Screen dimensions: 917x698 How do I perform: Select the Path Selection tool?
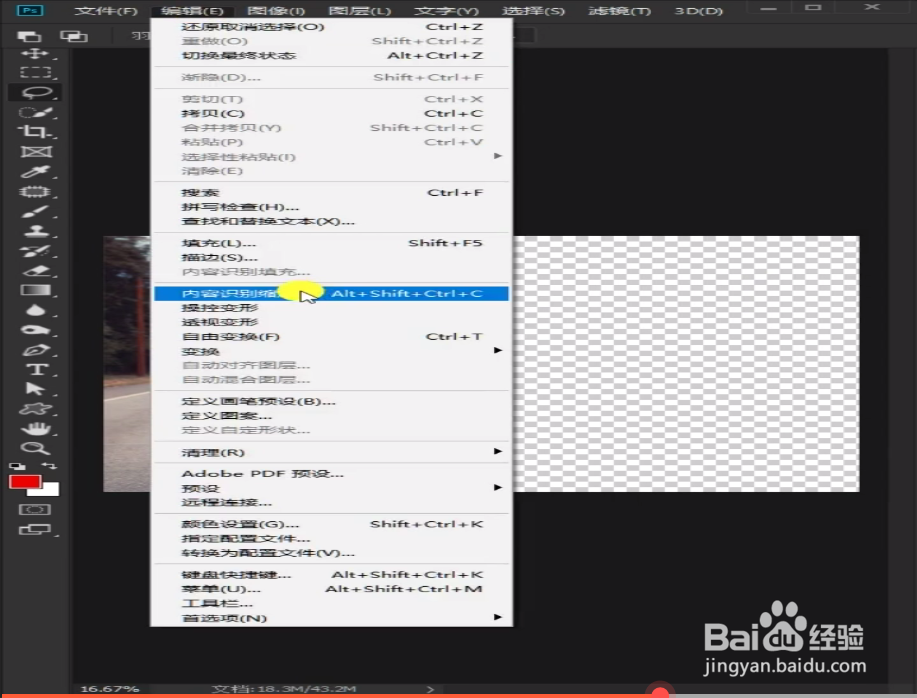[35, 389]
